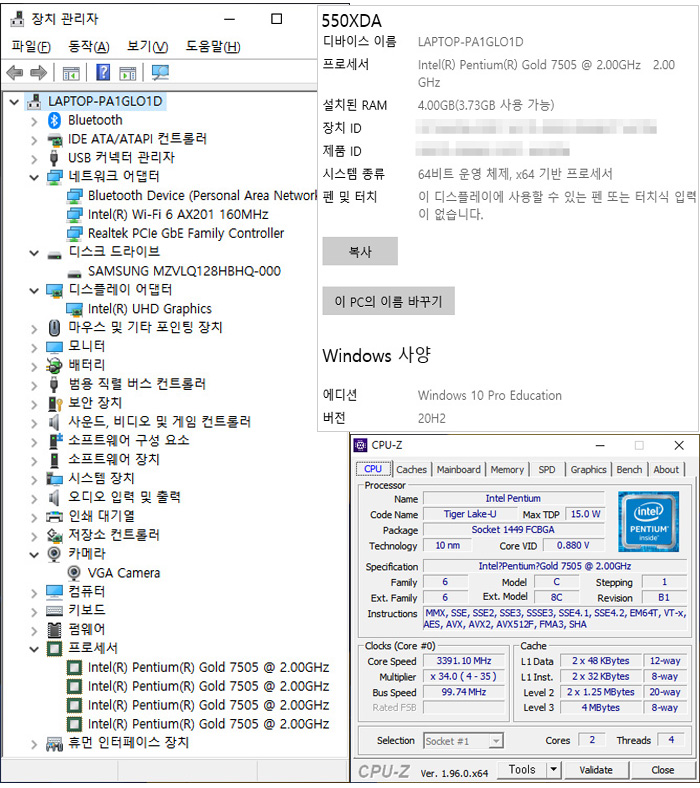700x788 pixels.
Task: Click the Intel Wi-Fi 6 AX201 adapter icon
Action: click(x=74, y=215)
